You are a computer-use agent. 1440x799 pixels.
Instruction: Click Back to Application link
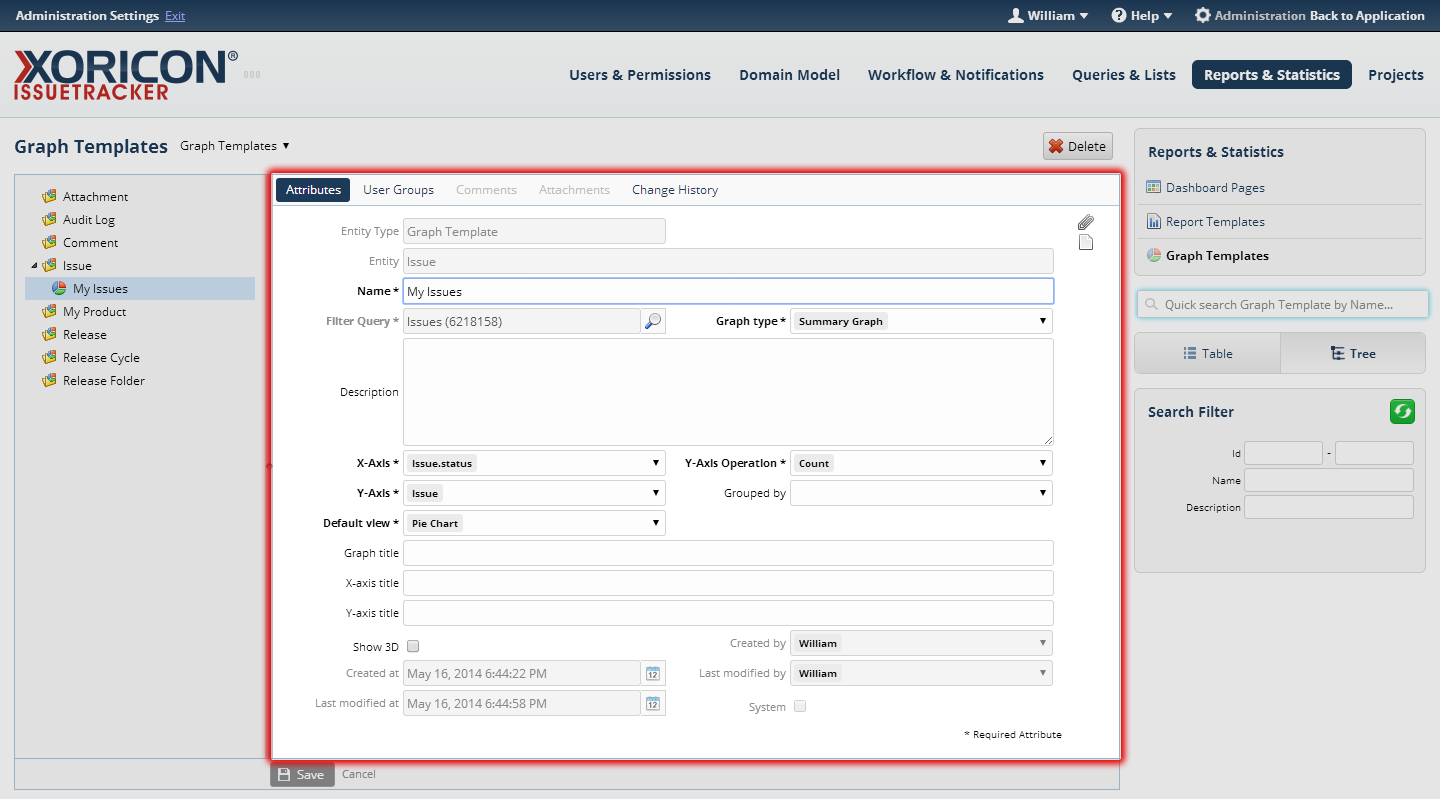tap(1367, 15)
